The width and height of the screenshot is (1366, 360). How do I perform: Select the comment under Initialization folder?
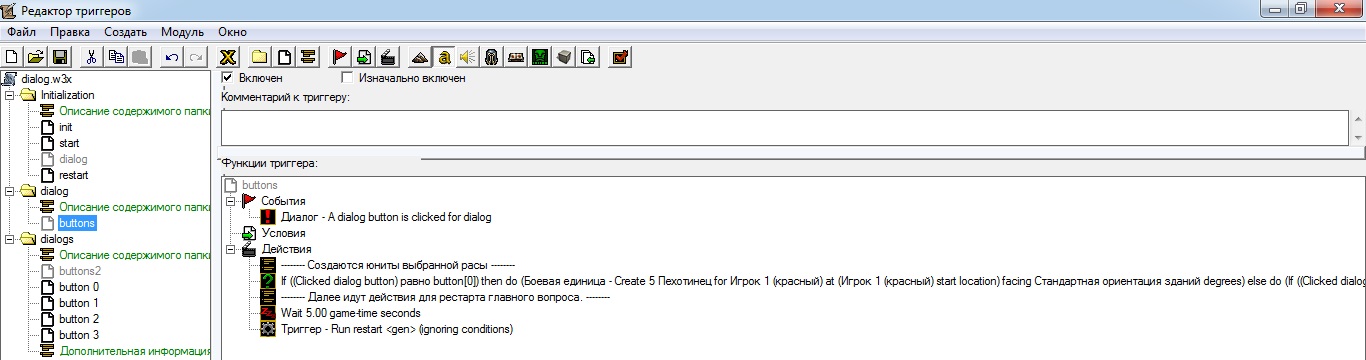pos(134,111)
